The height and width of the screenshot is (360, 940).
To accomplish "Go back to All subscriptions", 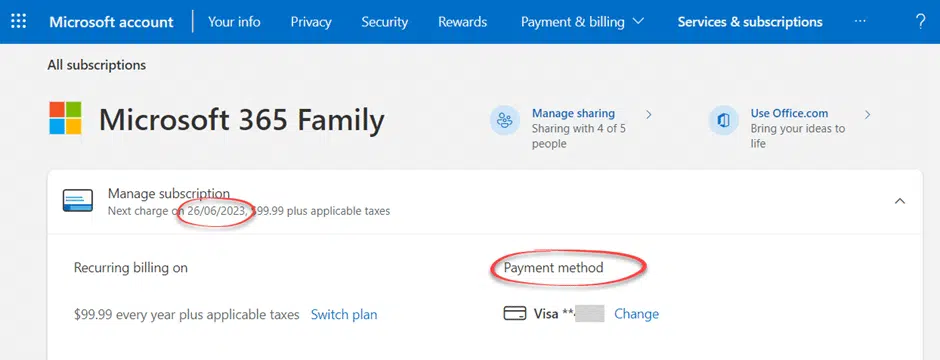I will pos(97,65).
